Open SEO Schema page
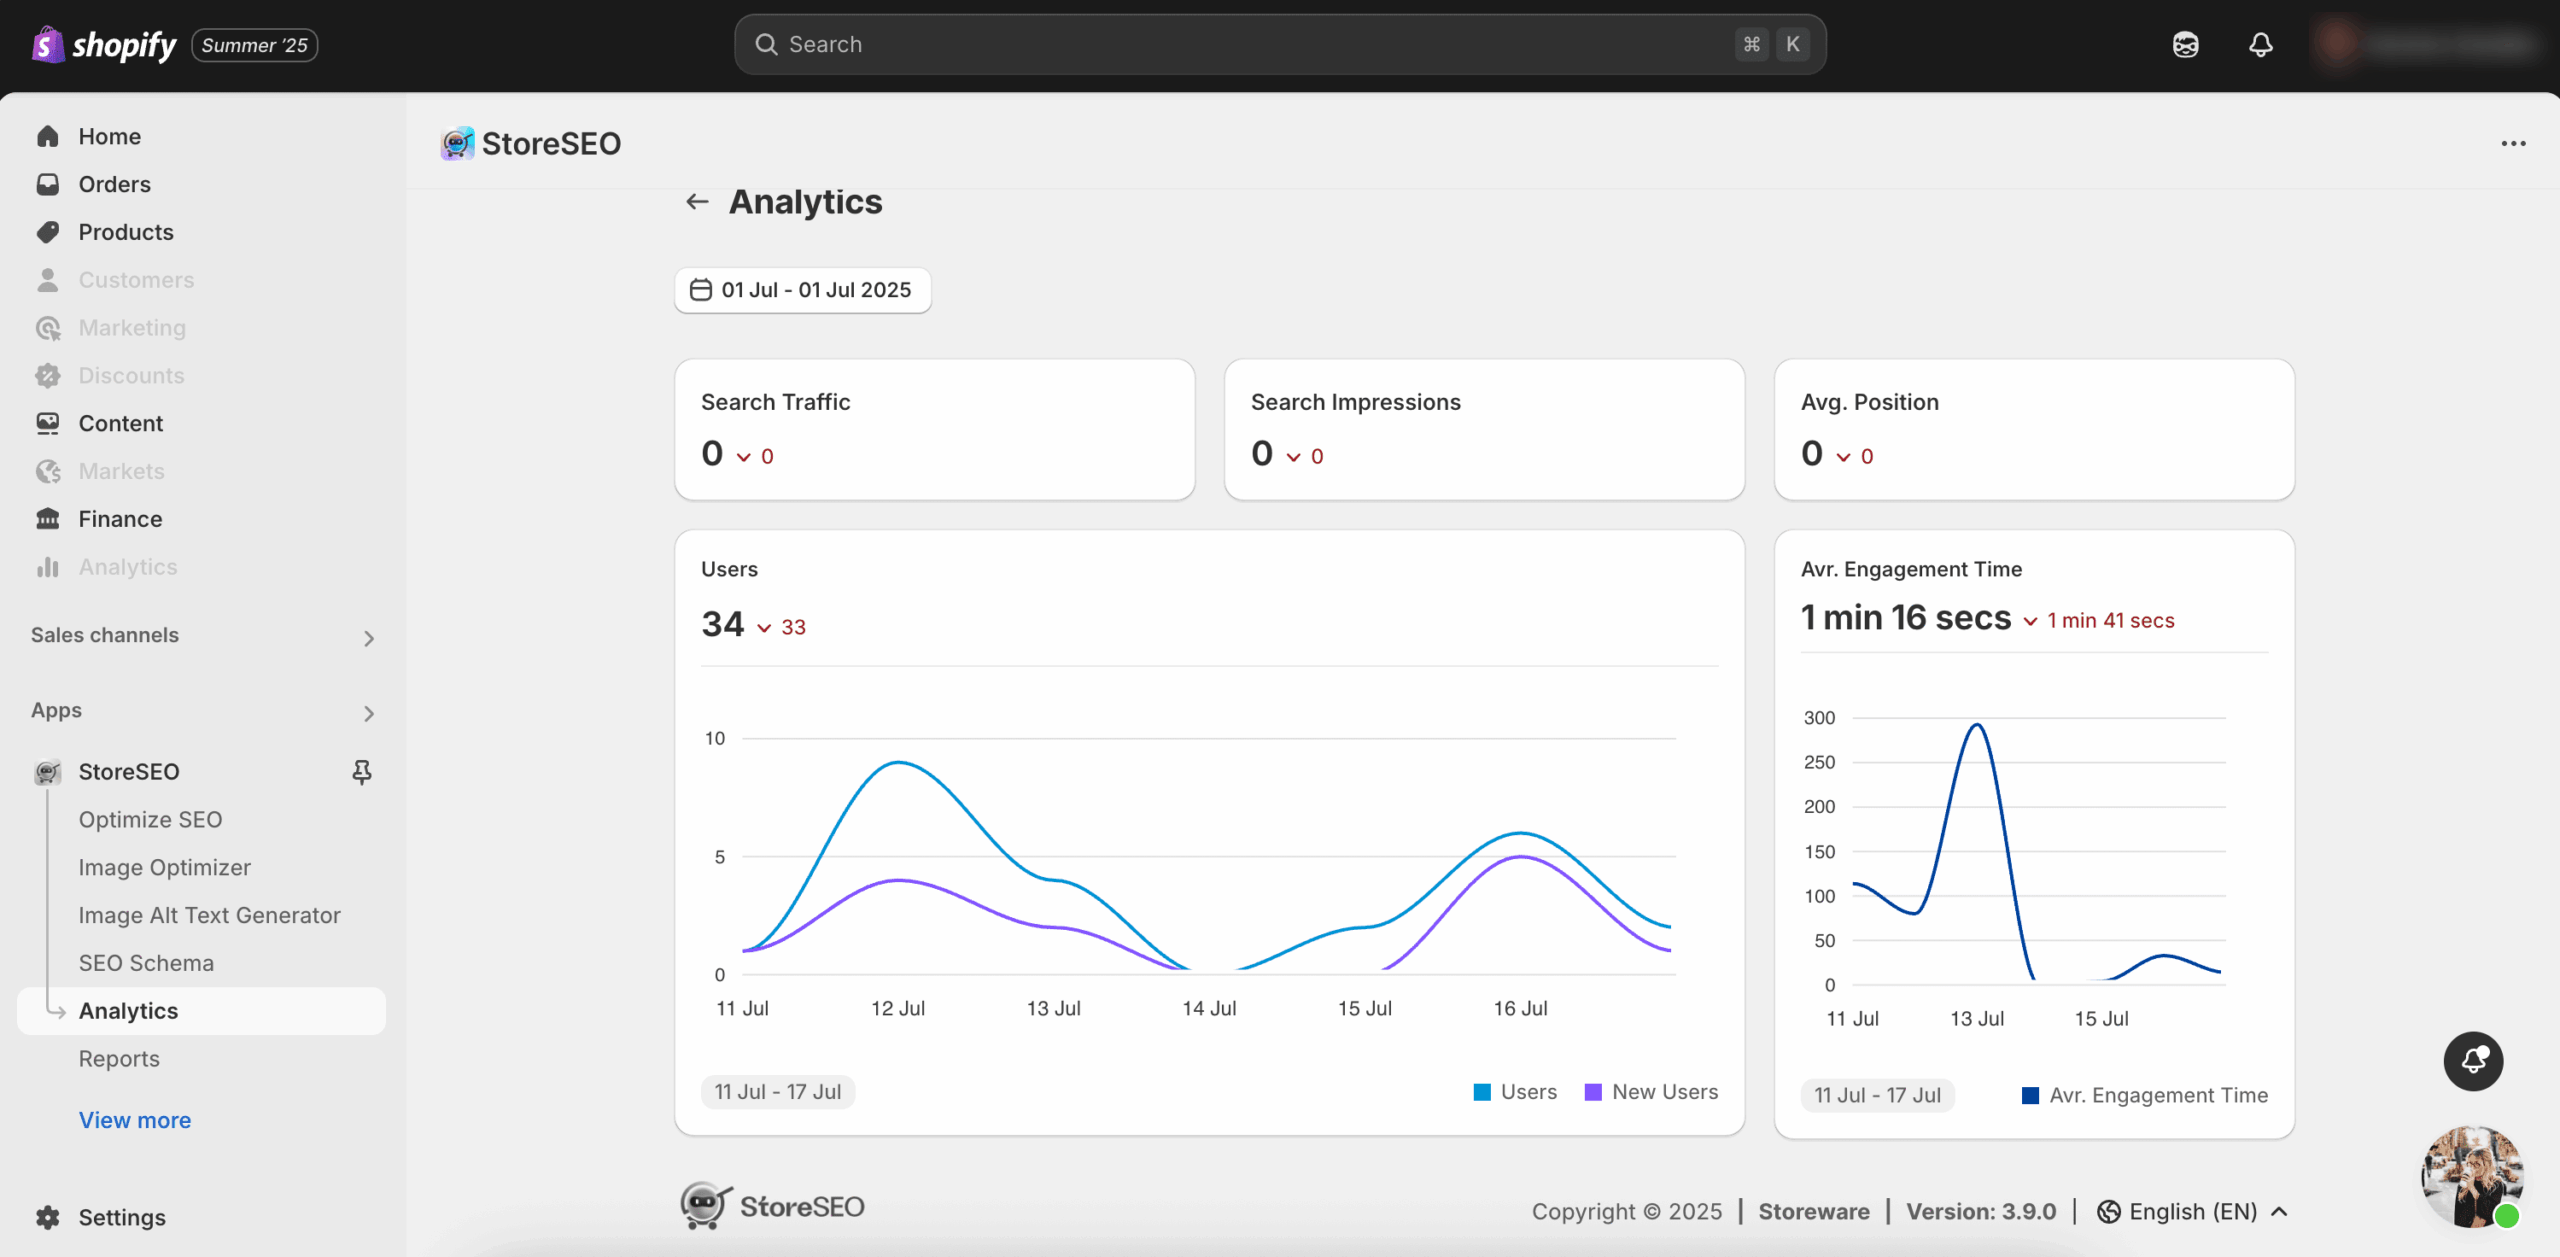The width and height of the screenshot is (2560, 1257). 146,963
